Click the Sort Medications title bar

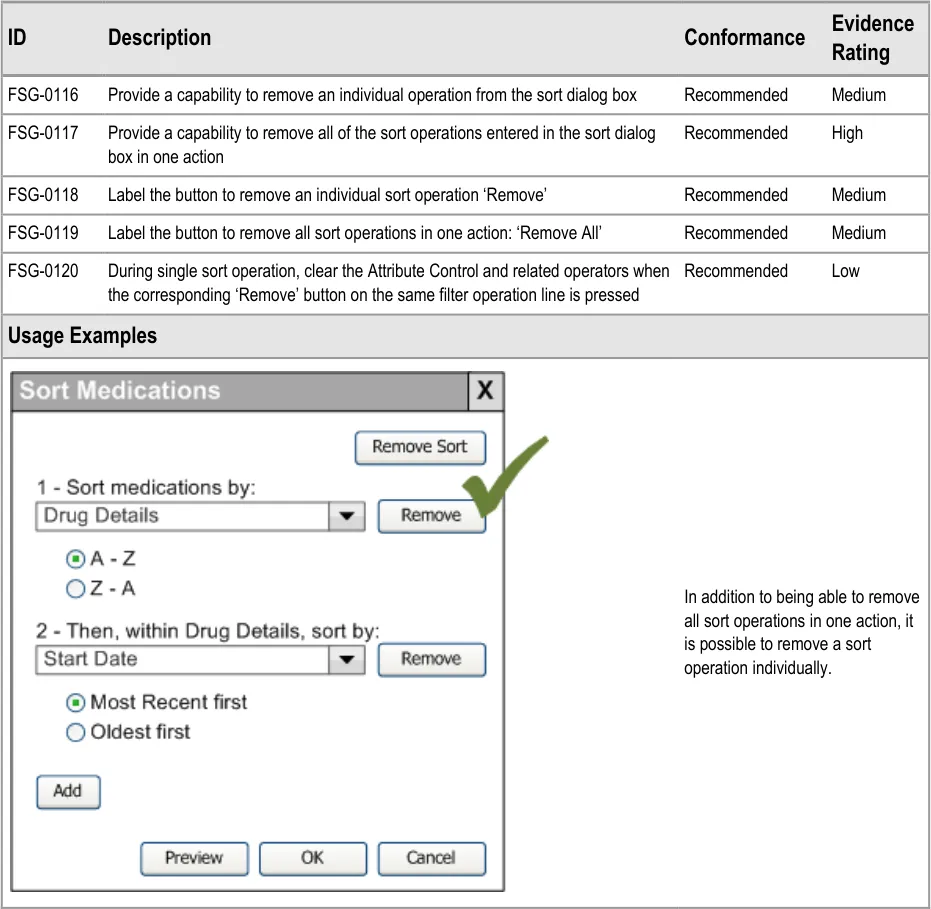point(240,391)
